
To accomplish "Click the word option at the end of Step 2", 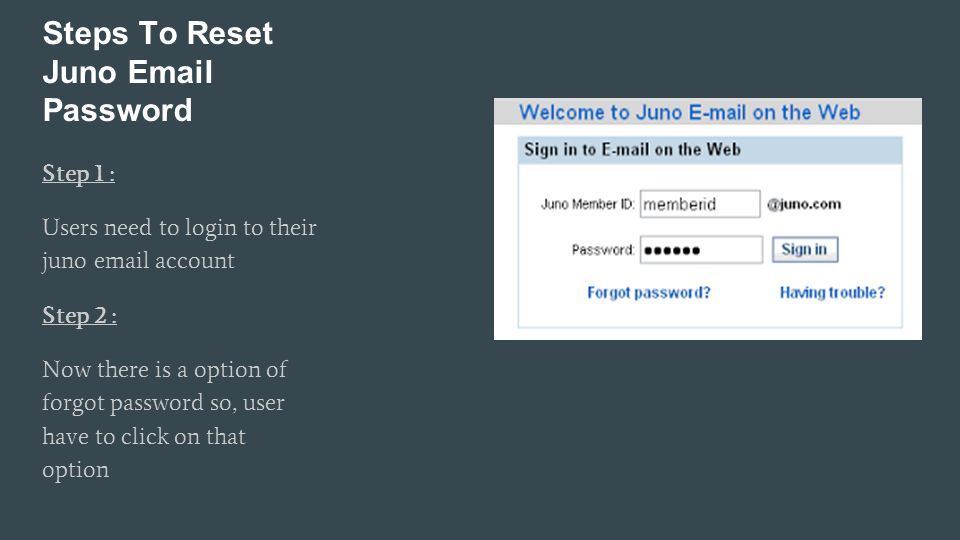I will (75, 470).
